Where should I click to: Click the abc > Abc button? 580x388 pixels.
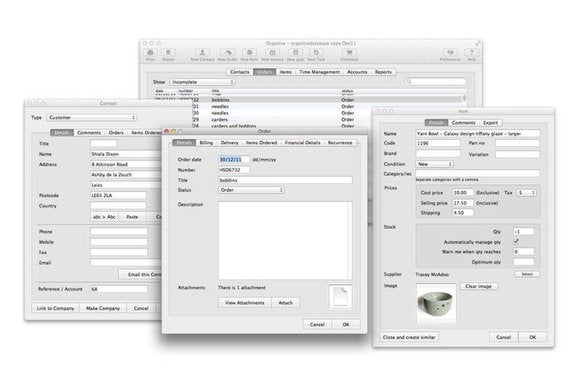click(x=104, y=217)
